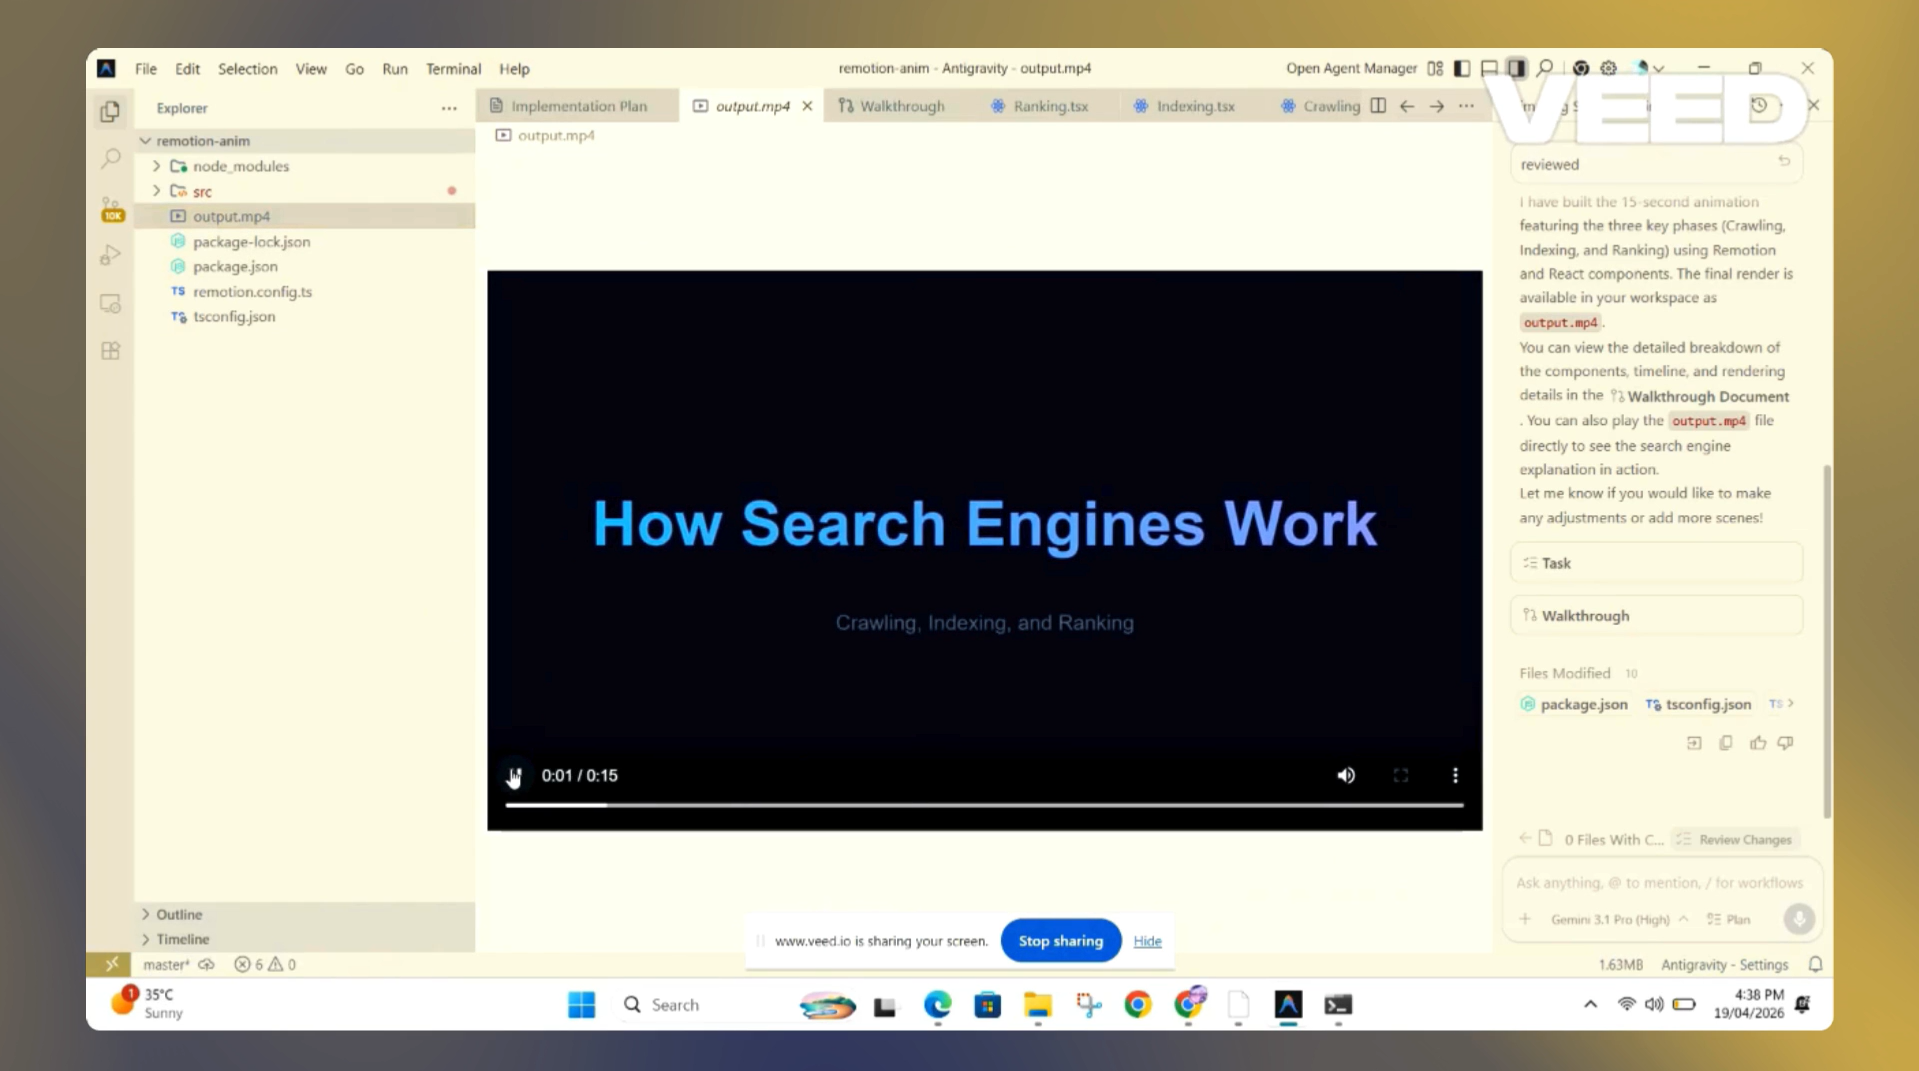Split the editor to the right
The height and width of the screenshot is (1071, 1919).
point(1378,106)
